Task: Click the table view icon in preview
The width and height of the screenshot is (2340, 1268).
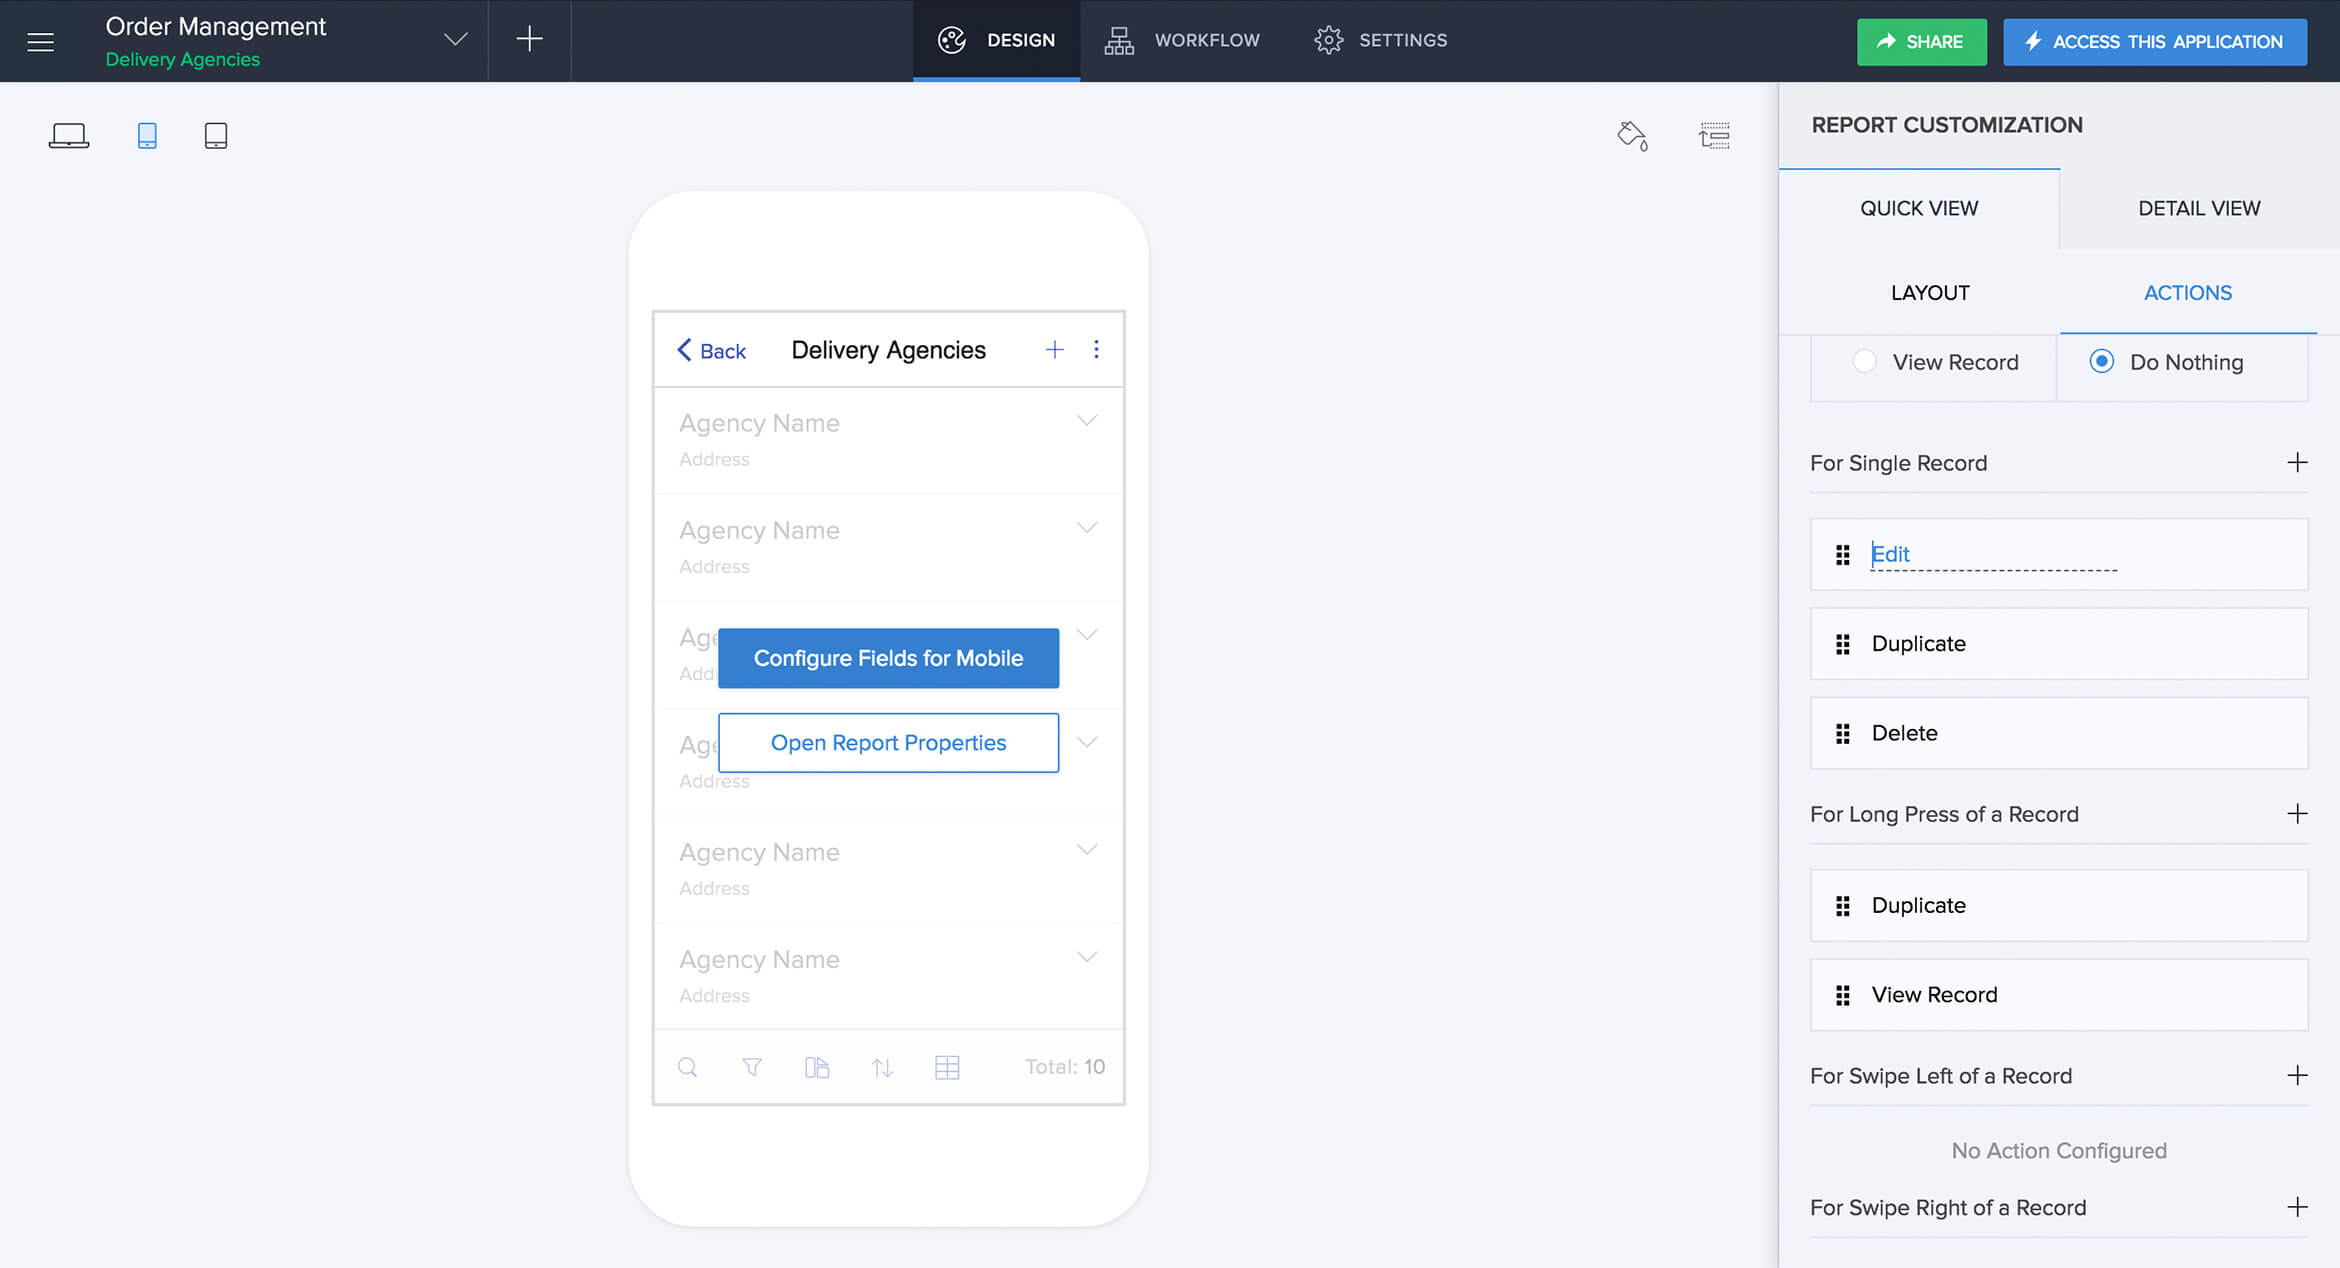Action: coord(947,1067)
